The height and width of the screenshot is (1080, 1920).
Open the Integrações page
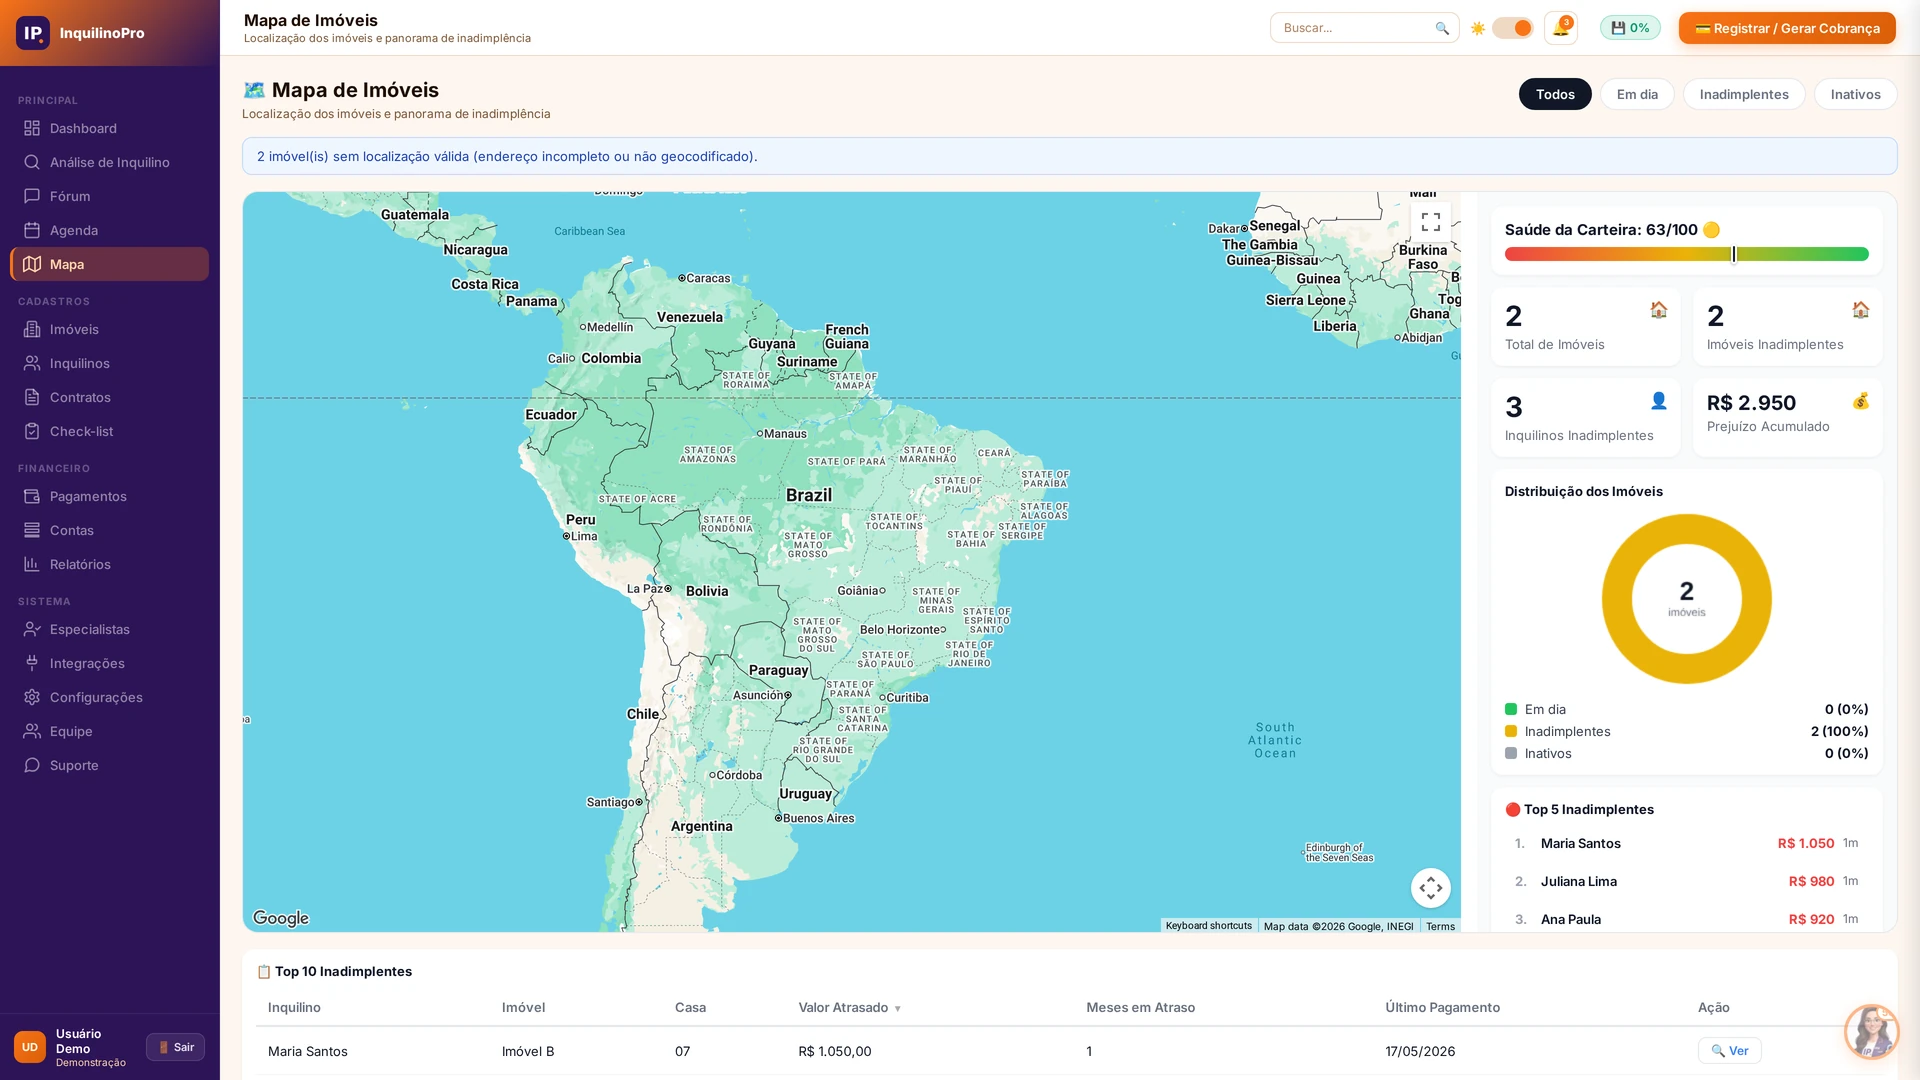pyautogui.click(x=110, y=663)
